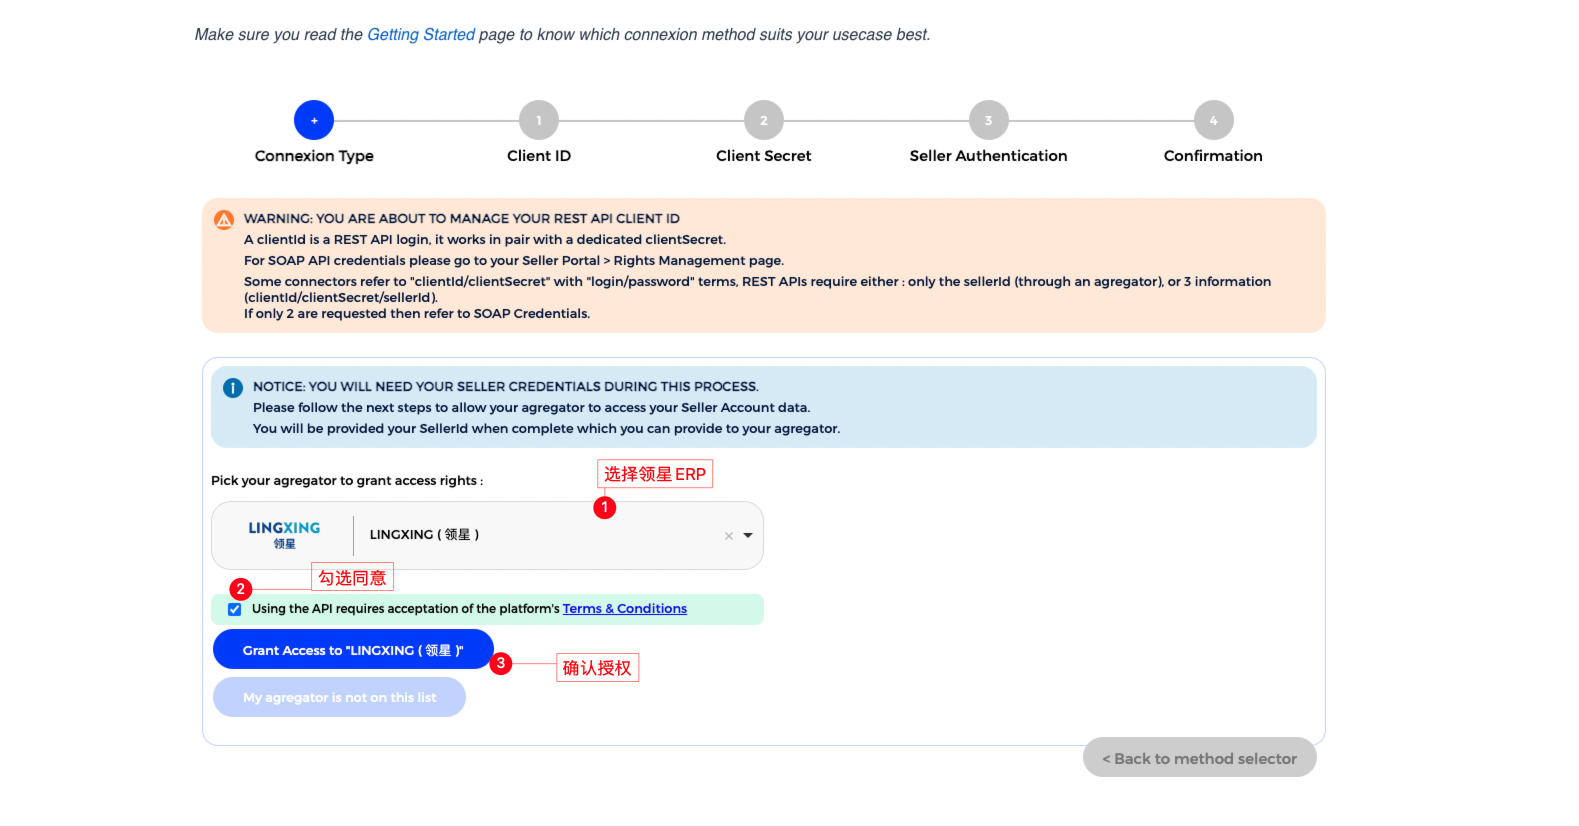Click the LINGXING logo in aggregator selector

[x=284, y=535]
